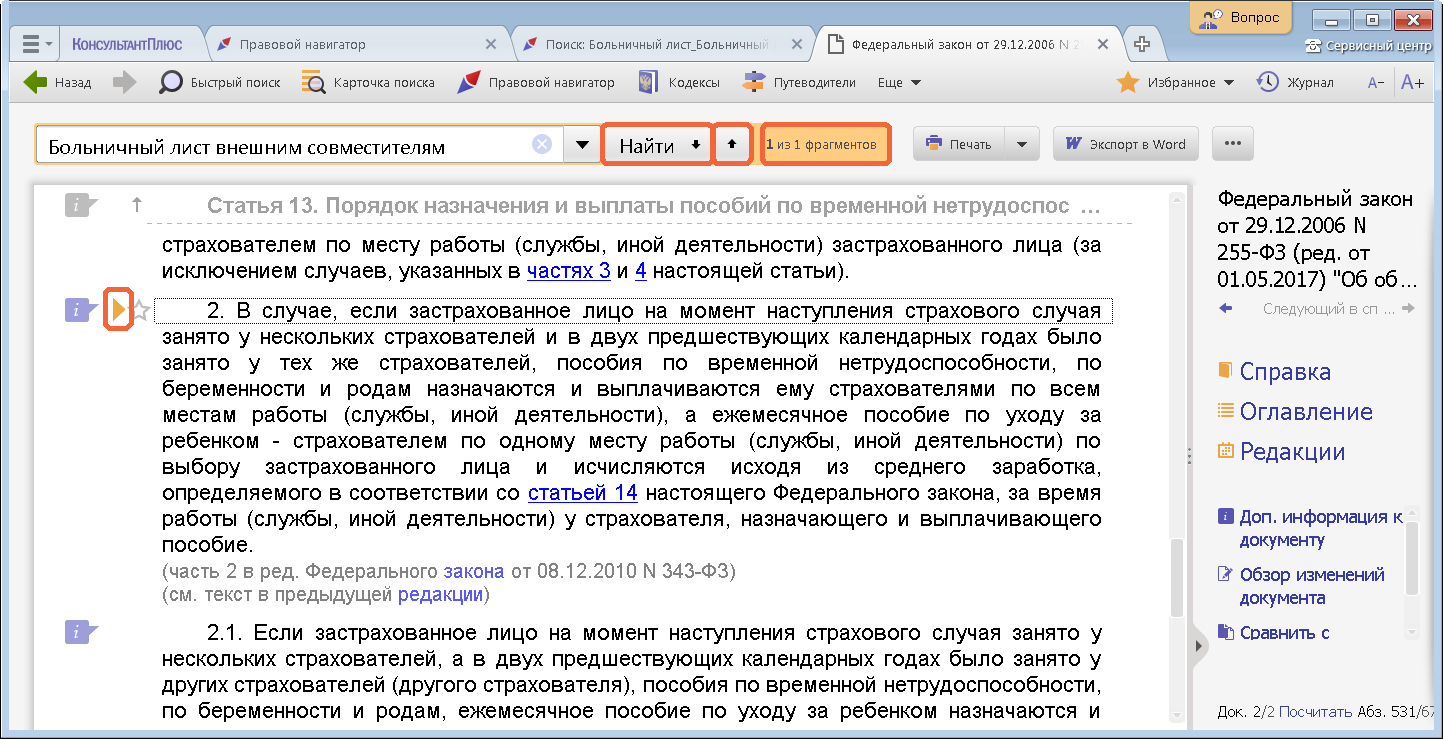Screen dimensions: 1443x739
Task: Click info icon beside paragraph 2
Action: tap(81, 310)
